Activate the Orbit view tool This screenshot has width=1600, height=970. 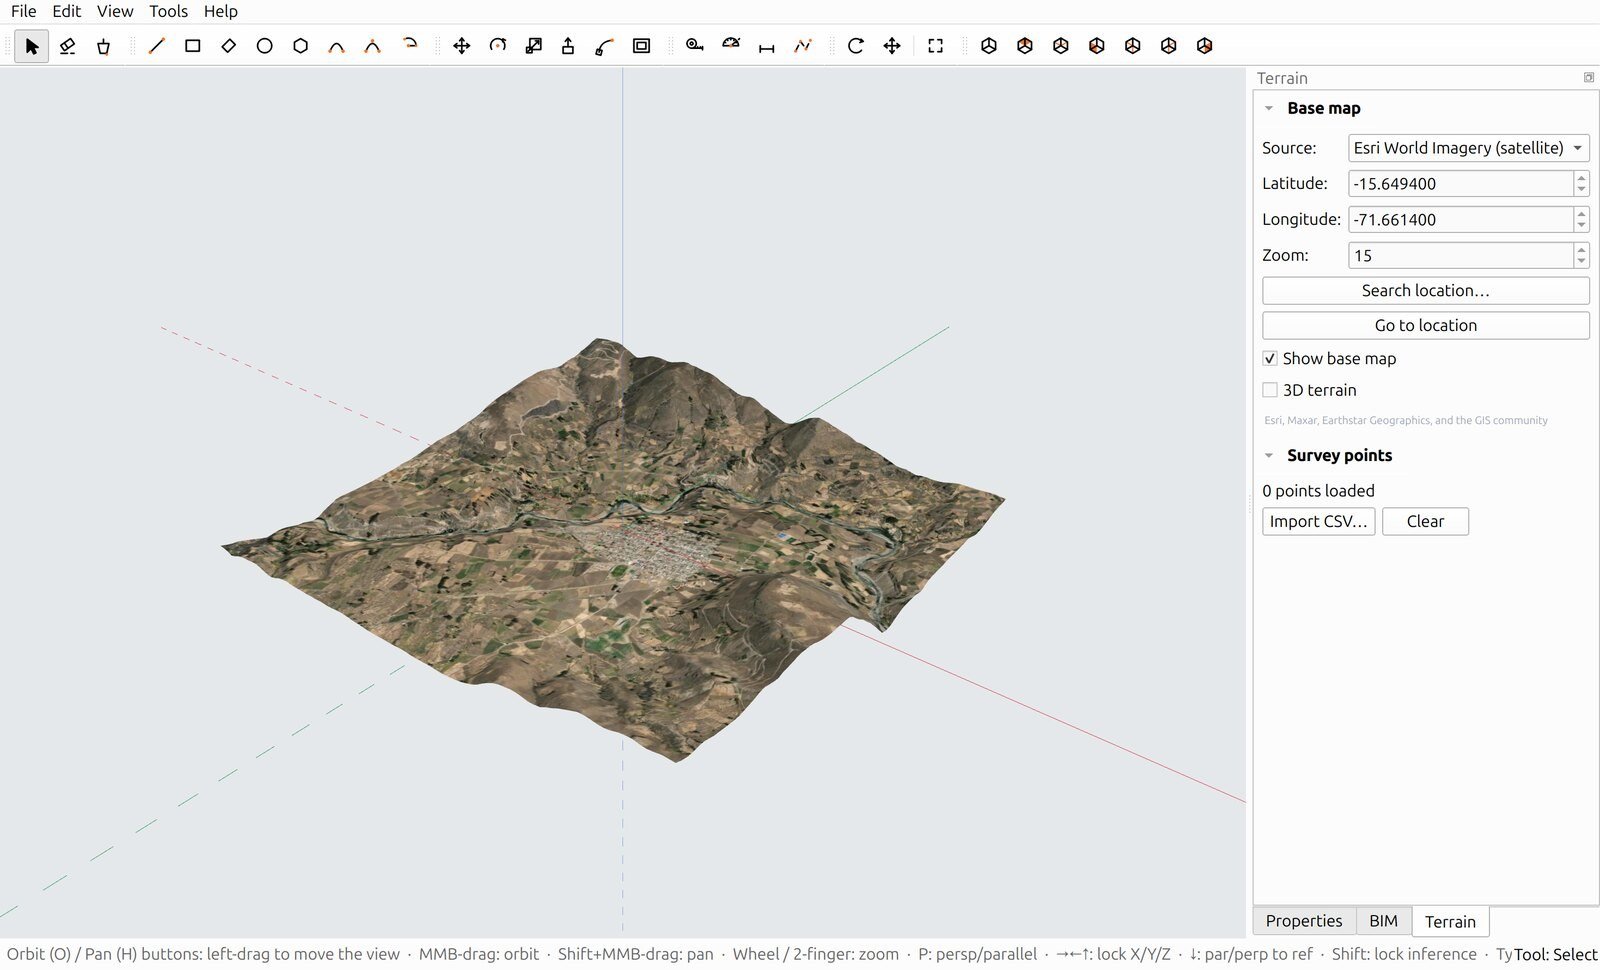(855, 46)
